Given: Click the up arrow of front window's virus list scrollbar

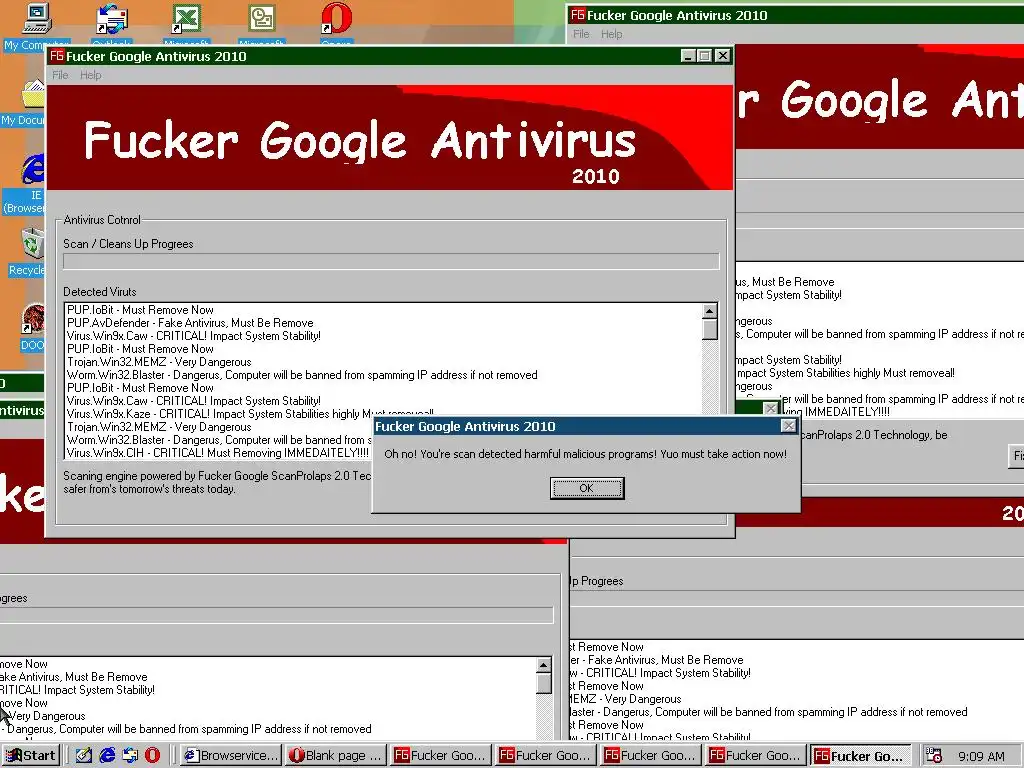Looking at the screenshot, I should pos(710,311).
